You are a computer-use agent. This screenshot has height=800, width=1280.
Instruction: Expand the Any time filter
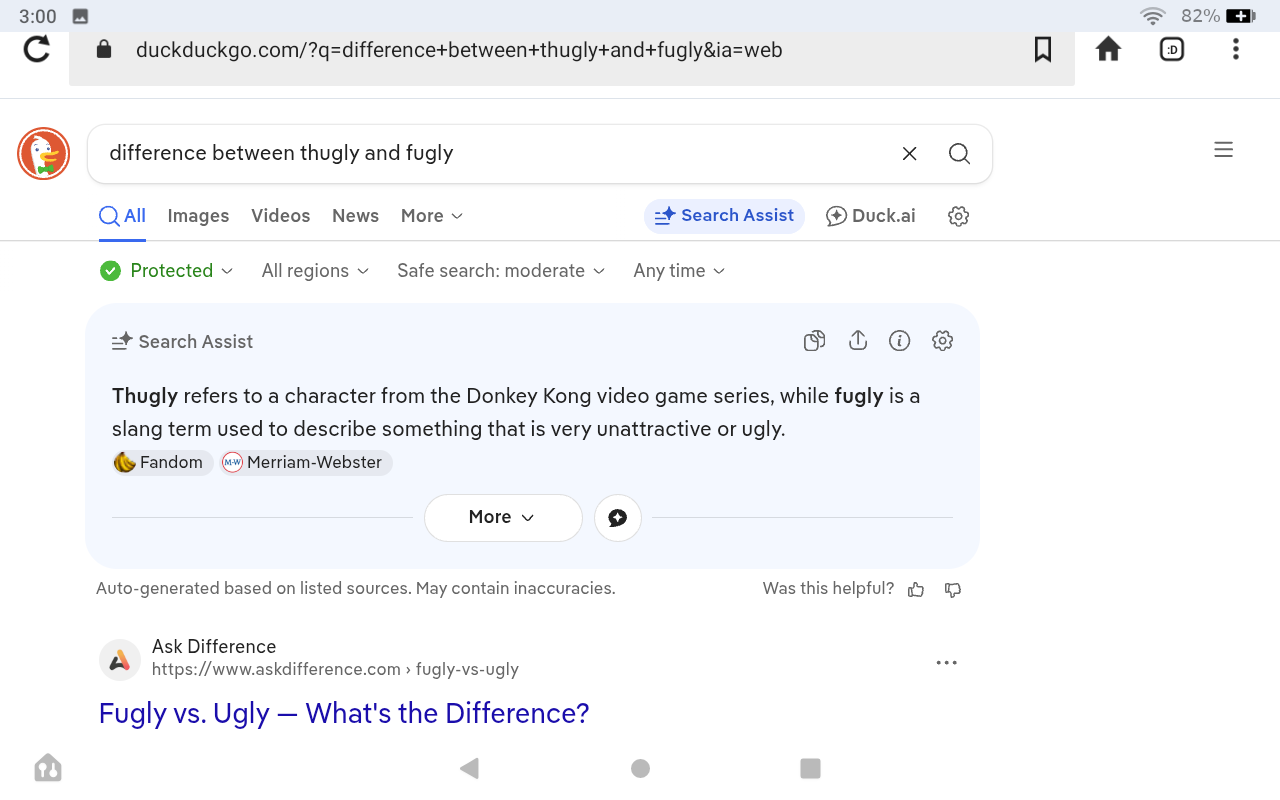679,271
